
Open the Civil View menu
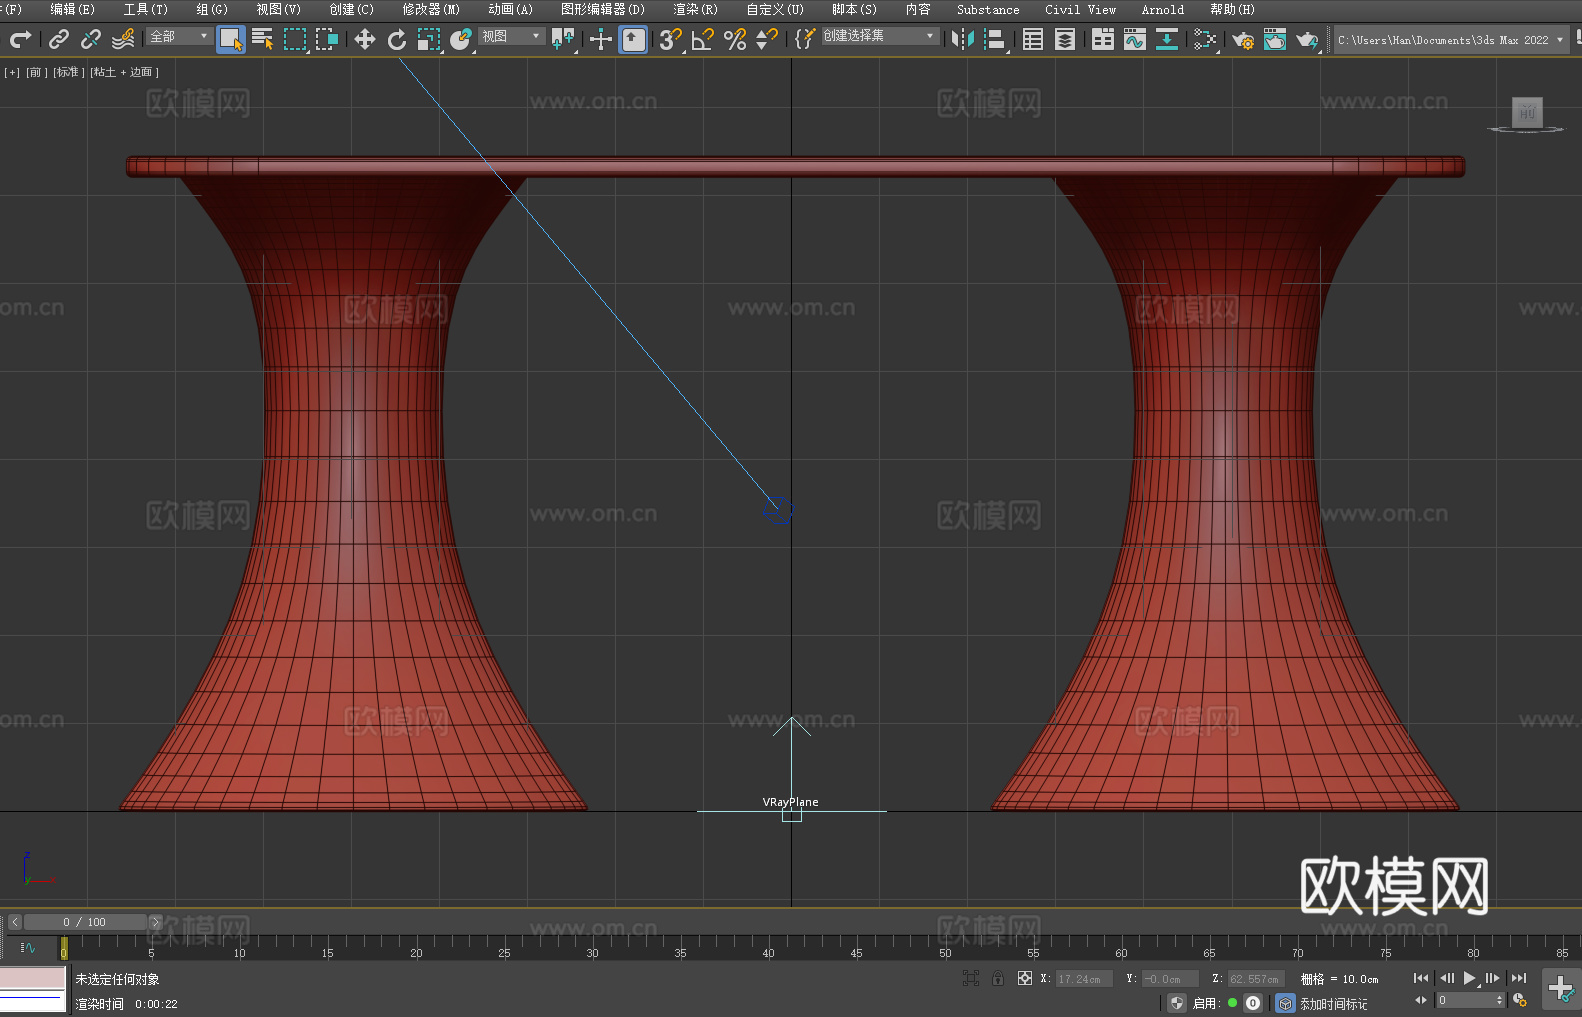[x=1080, y=9]
